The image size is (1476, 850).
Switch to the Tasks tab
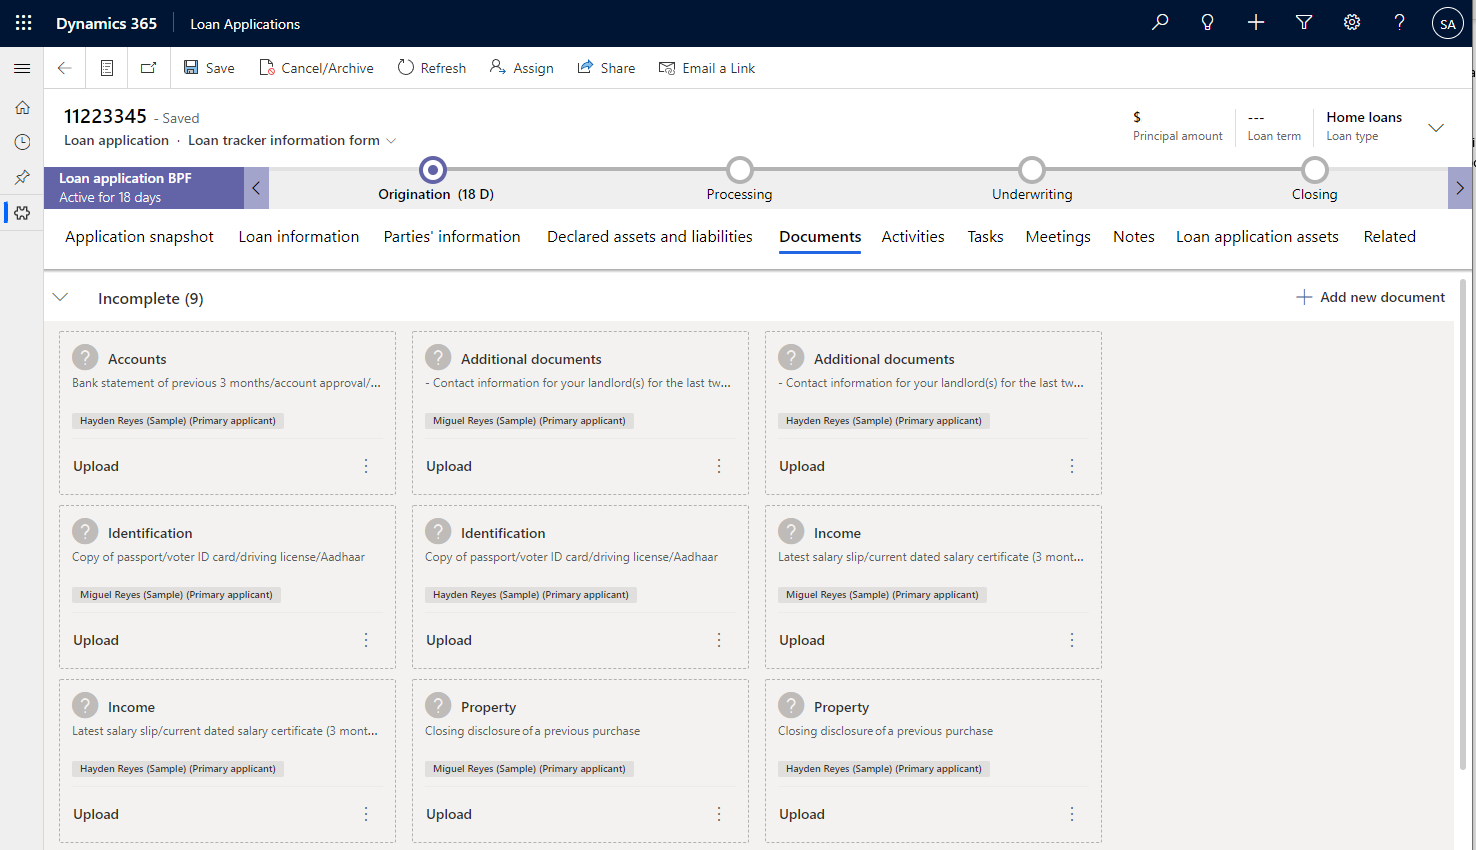(x=985, y=237)
